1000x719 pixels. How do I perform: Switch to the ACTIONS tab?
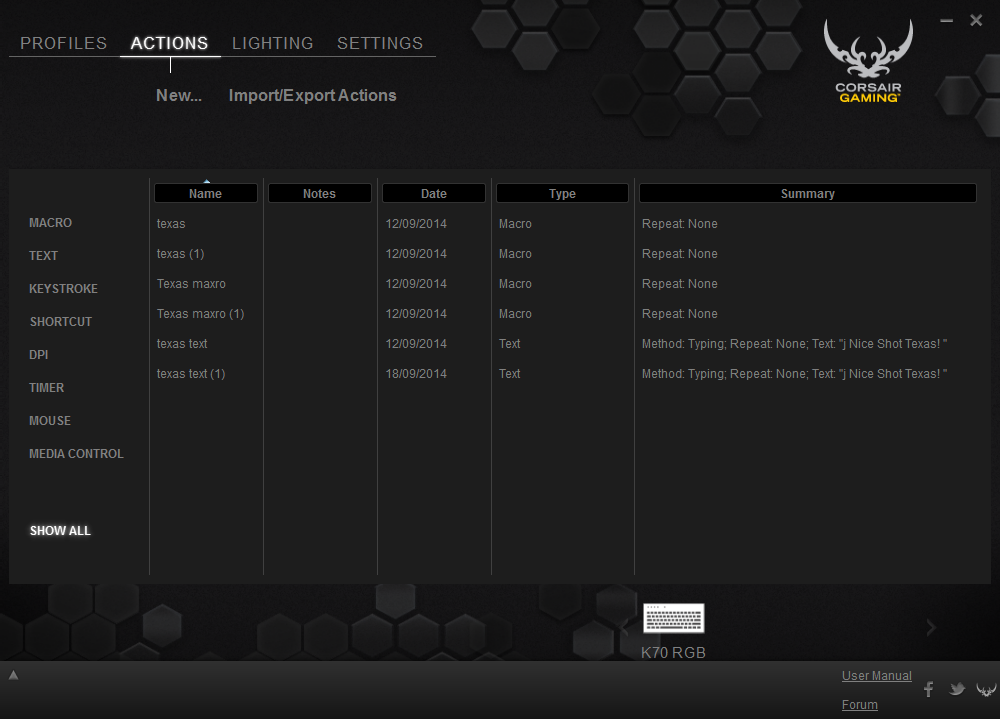pos(169,43)
